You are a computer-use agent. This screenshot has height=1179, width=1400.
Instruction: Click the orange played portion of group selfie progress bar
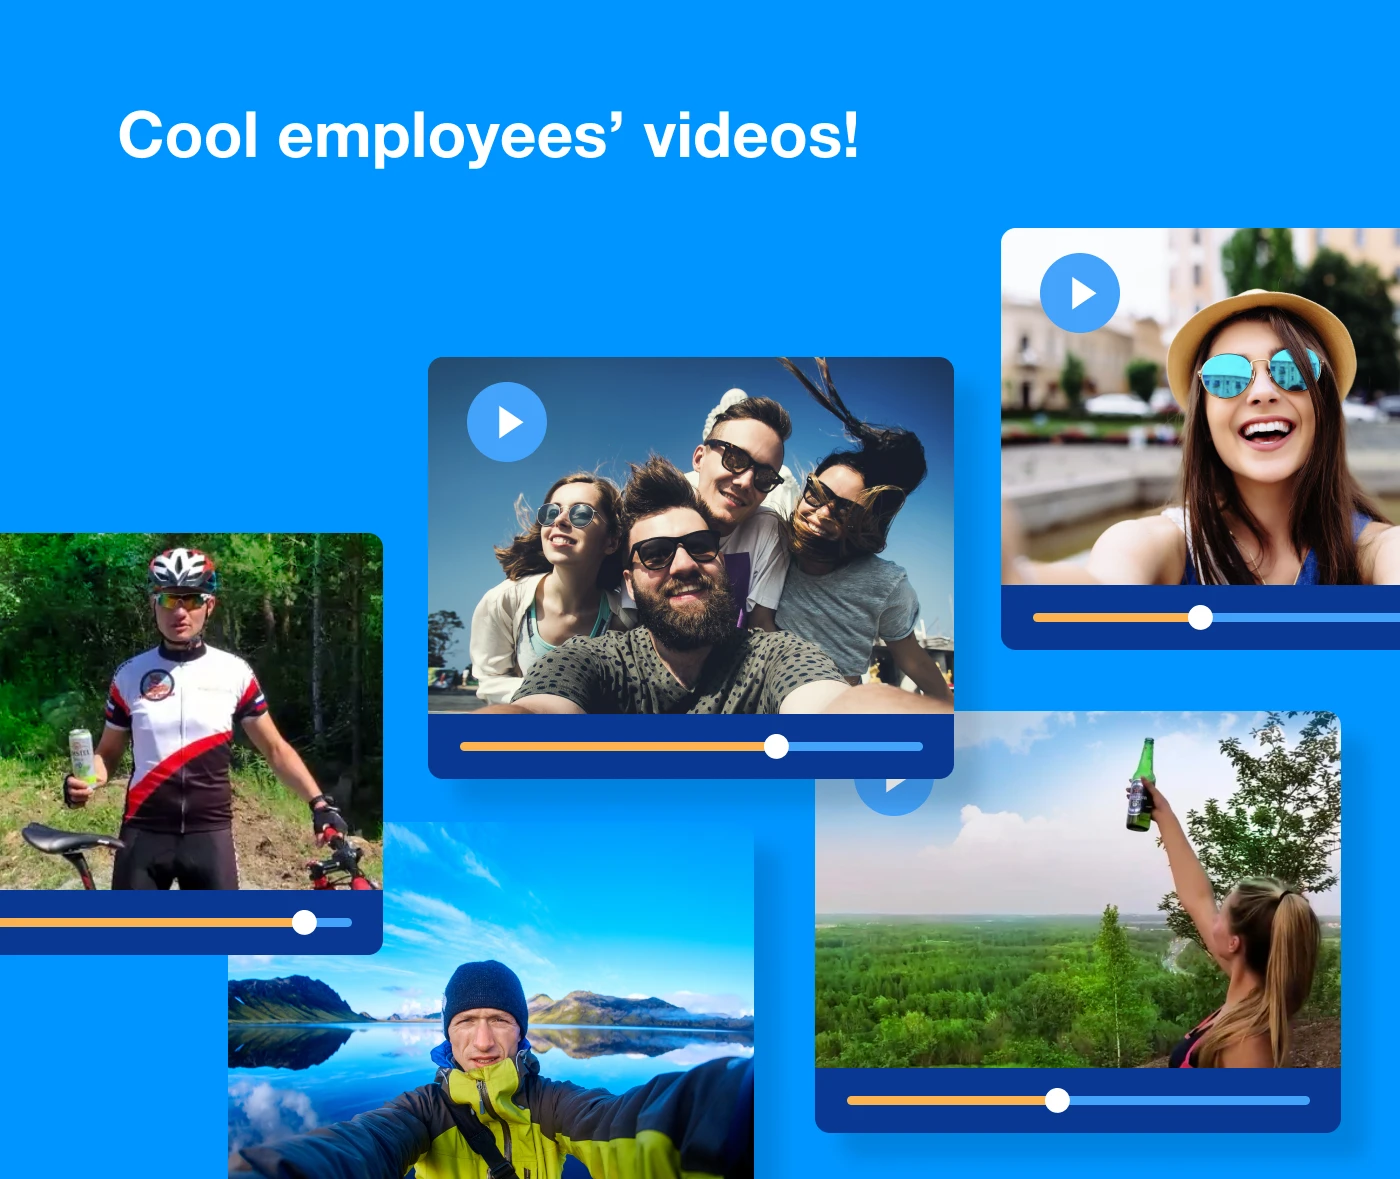point(610,747)
